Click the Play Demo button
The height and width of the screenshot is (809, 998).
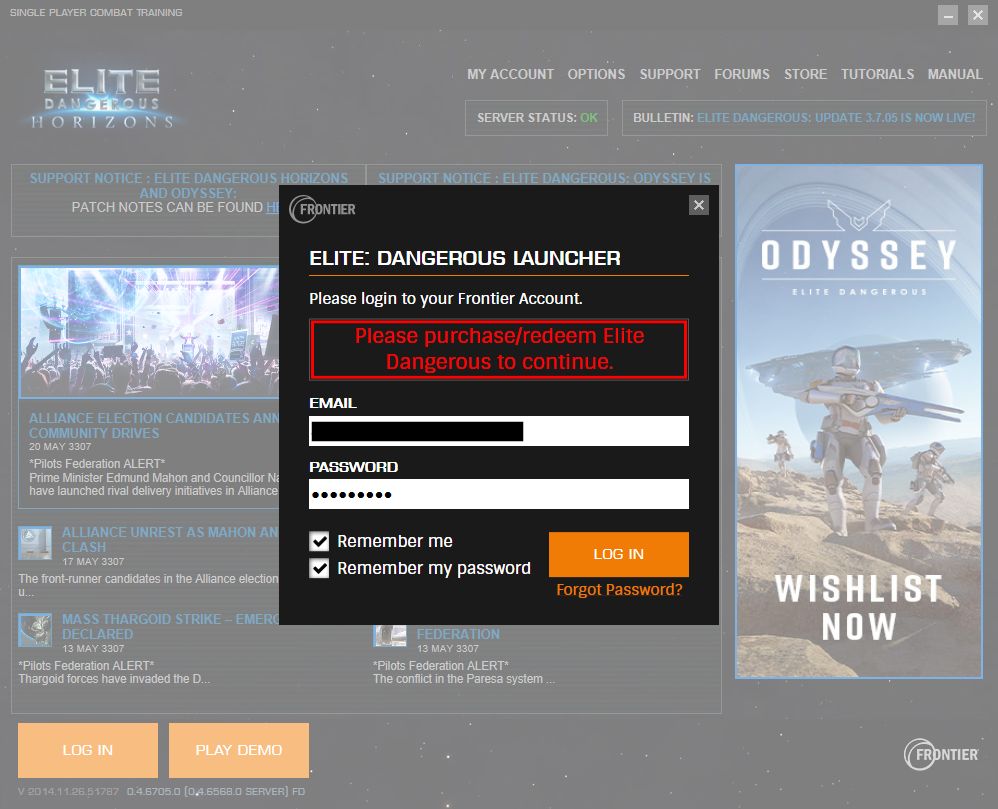(239, 750)
